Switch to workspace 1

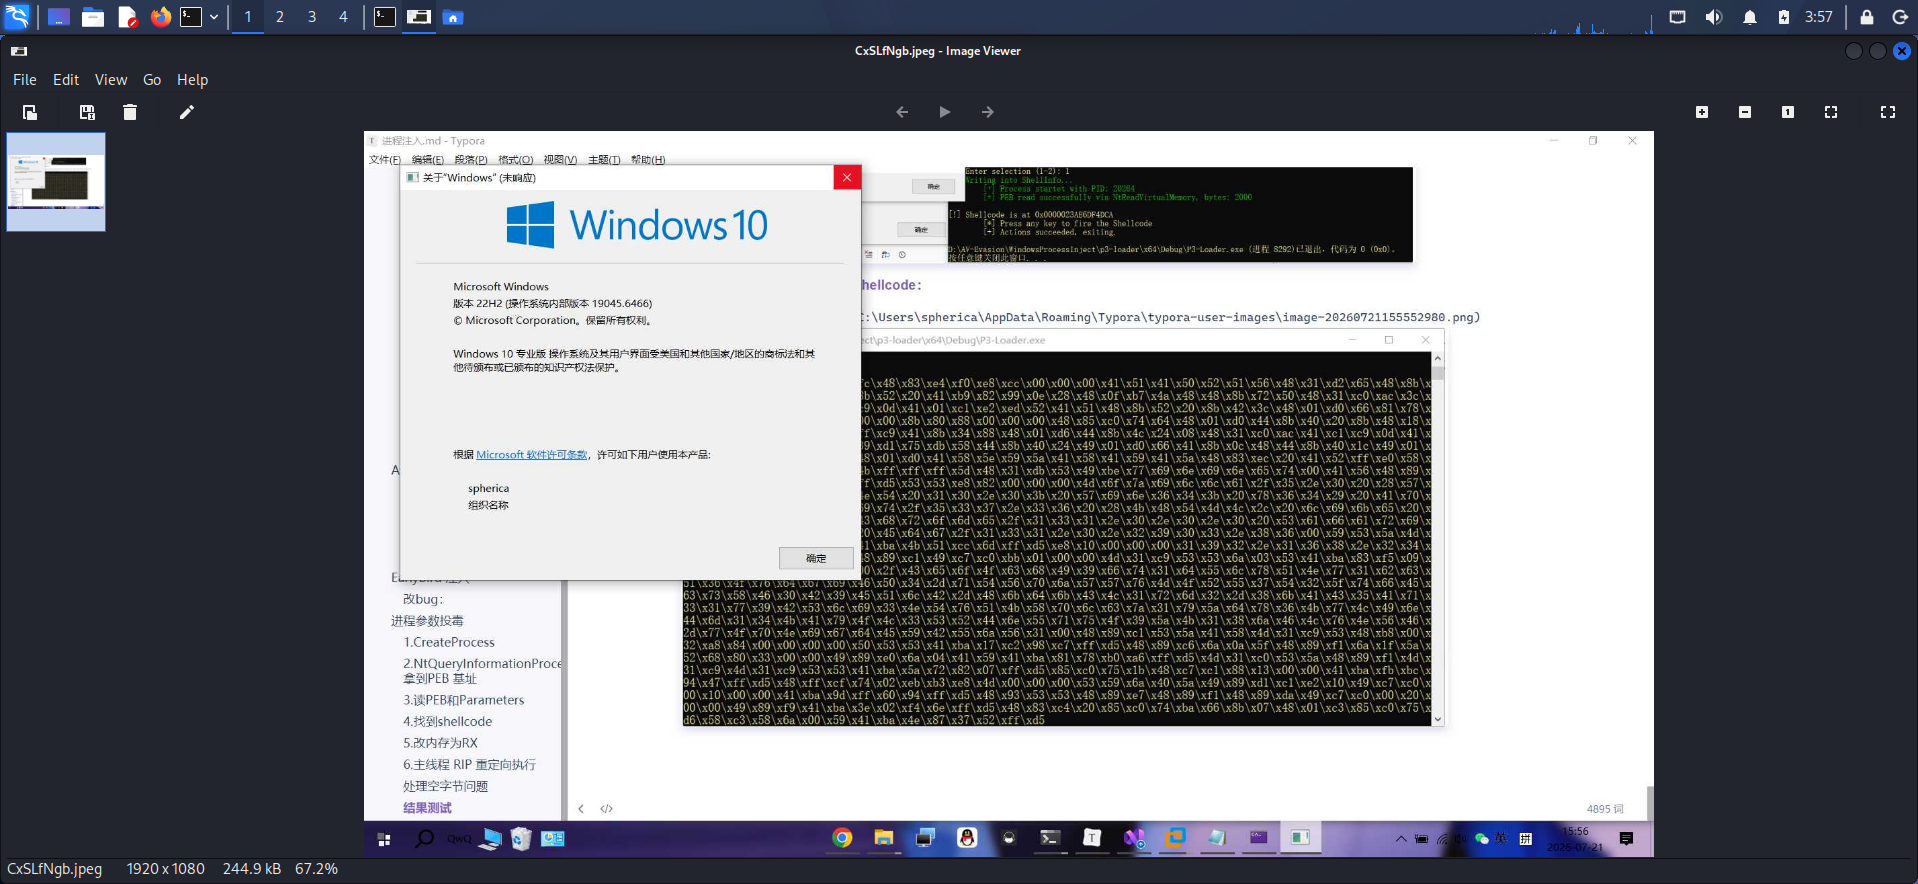(248, 17)
